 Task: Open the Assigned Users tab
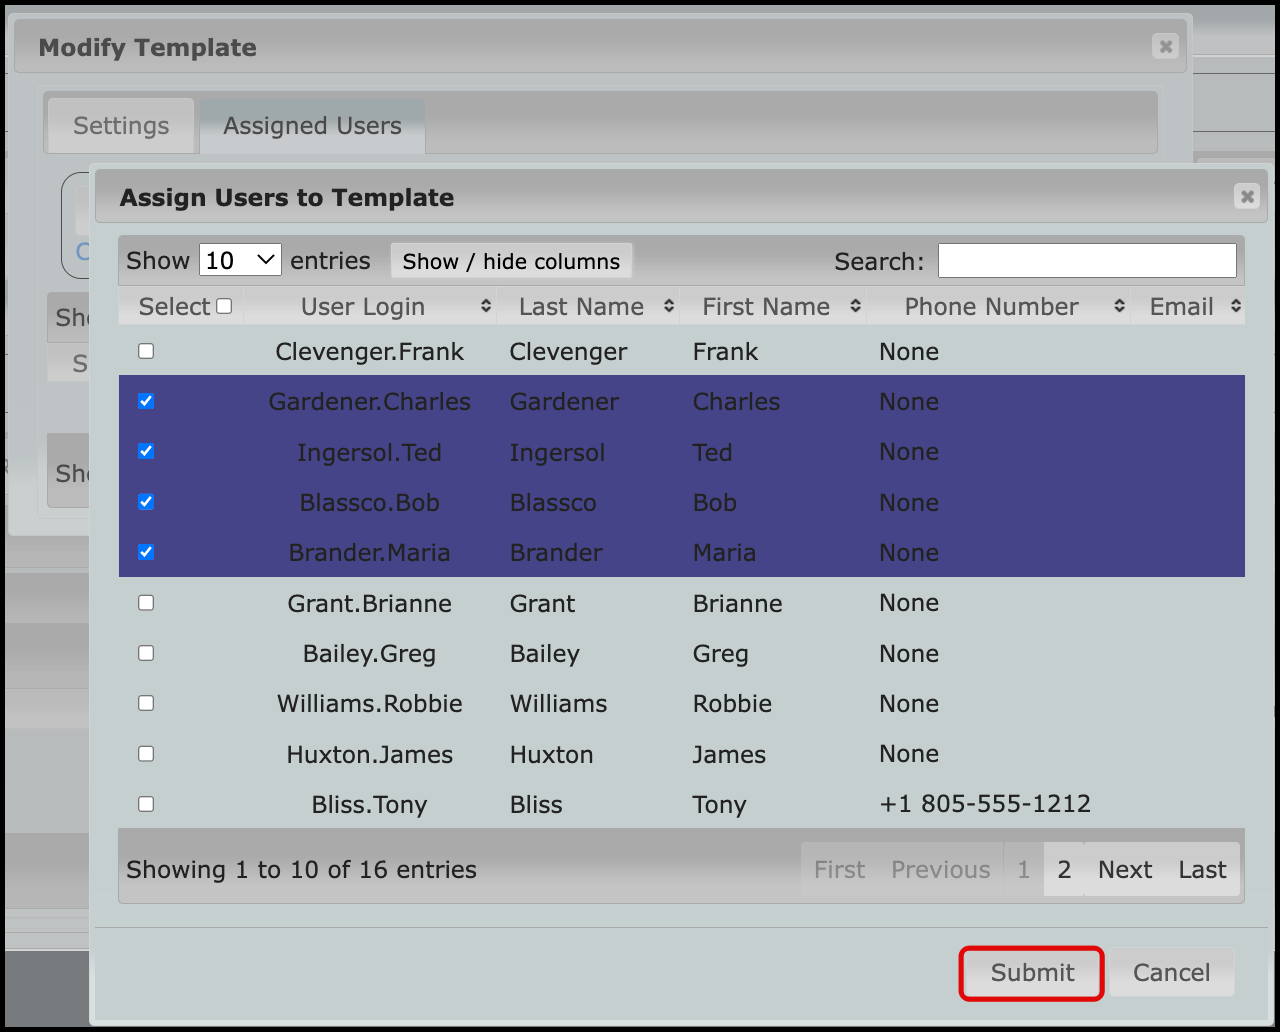pos(312,126)
